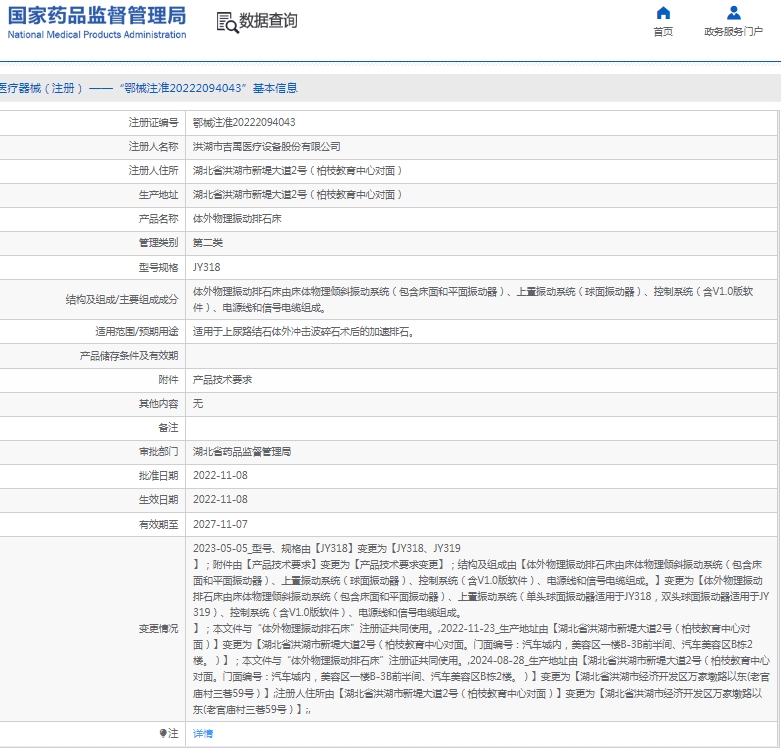Click the 变更情况 row label
781x751 pixels.
click(x=158, y=628)
